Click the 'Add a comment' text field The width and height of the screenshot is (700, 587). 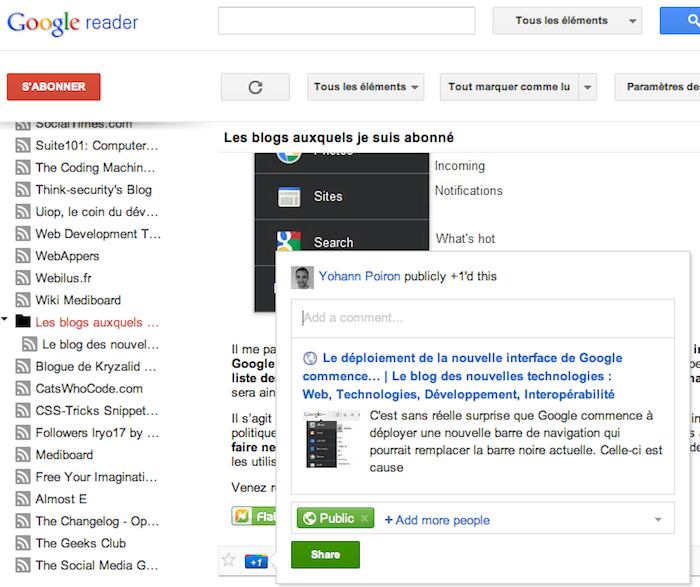click(482, 318)
